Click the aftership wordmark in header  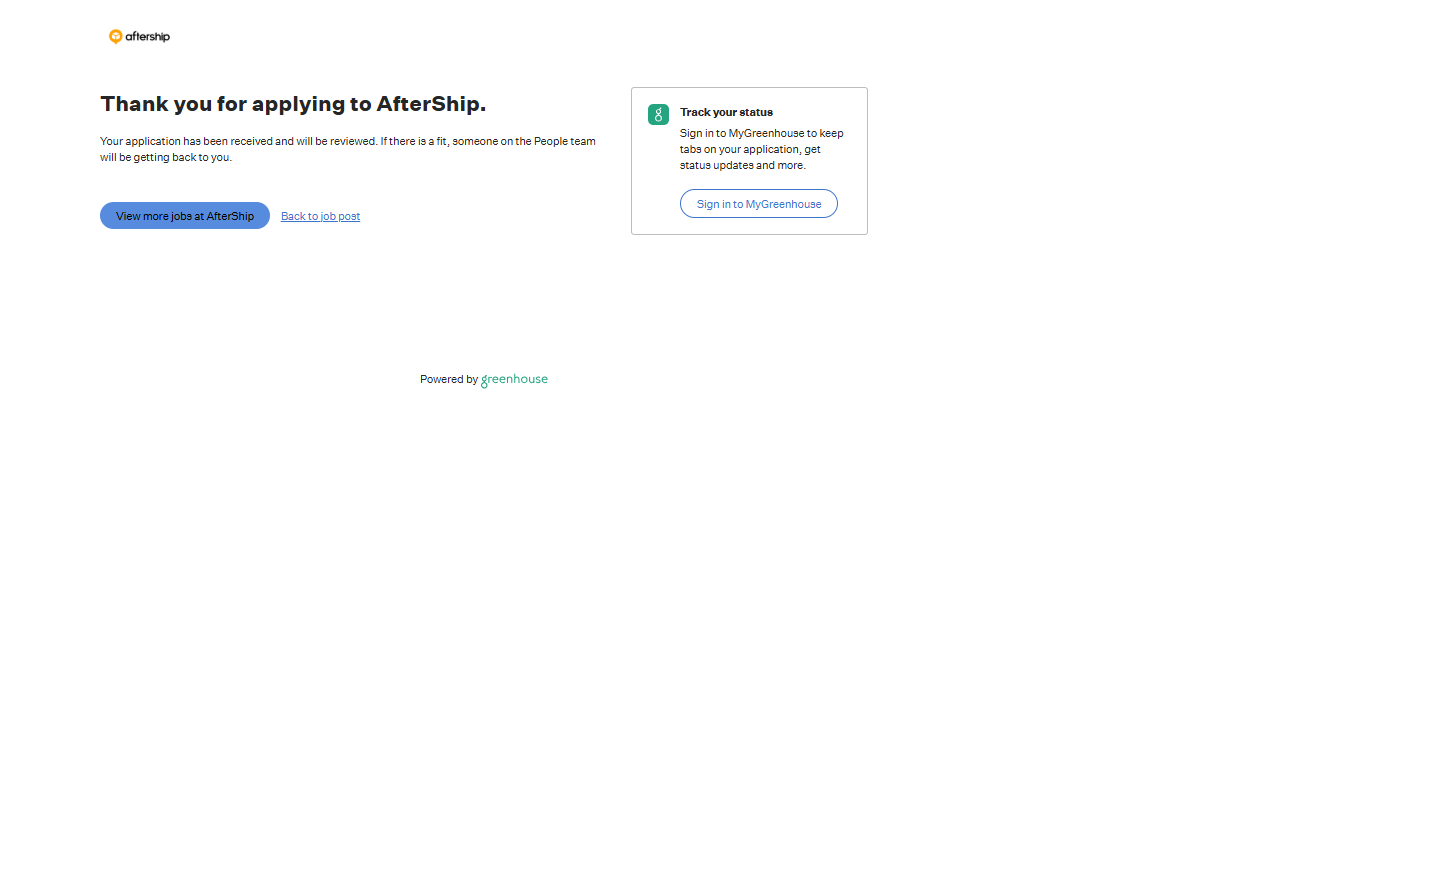point(148,37)
